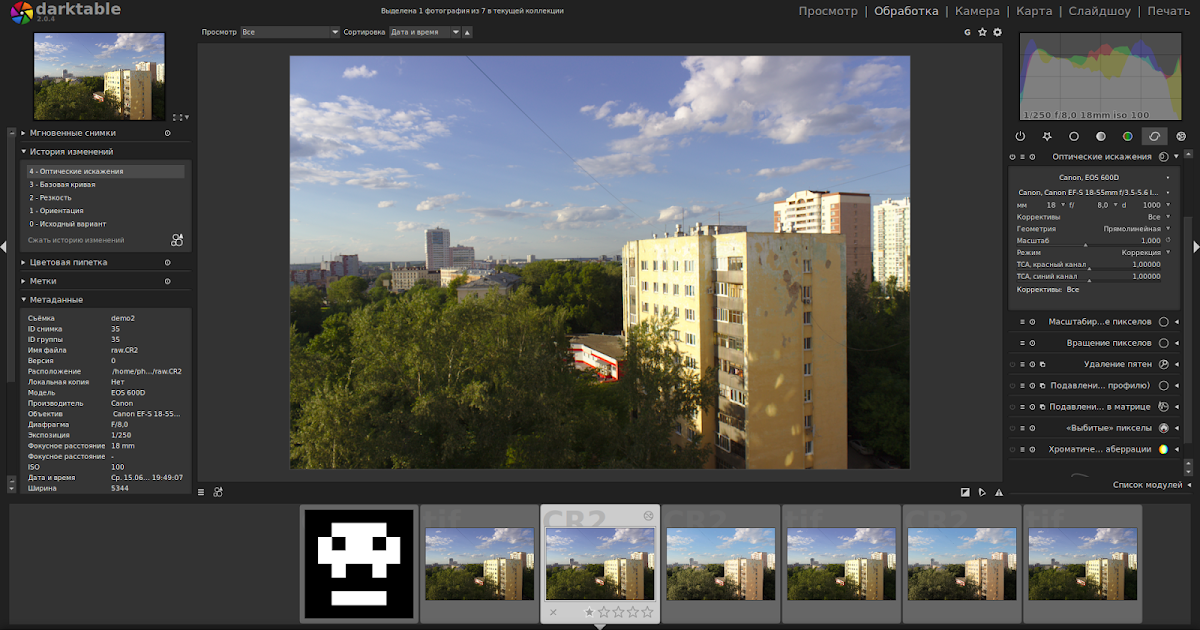
Task: Create style from history stack icon
Action: 177,240
